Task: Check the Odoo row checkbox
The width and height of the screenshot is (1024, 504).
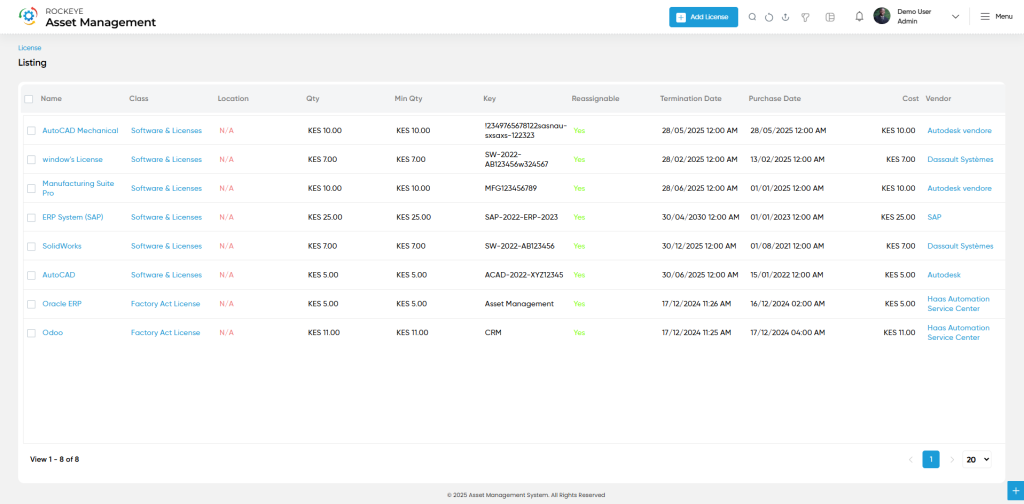Action: (x=31, y=333)
